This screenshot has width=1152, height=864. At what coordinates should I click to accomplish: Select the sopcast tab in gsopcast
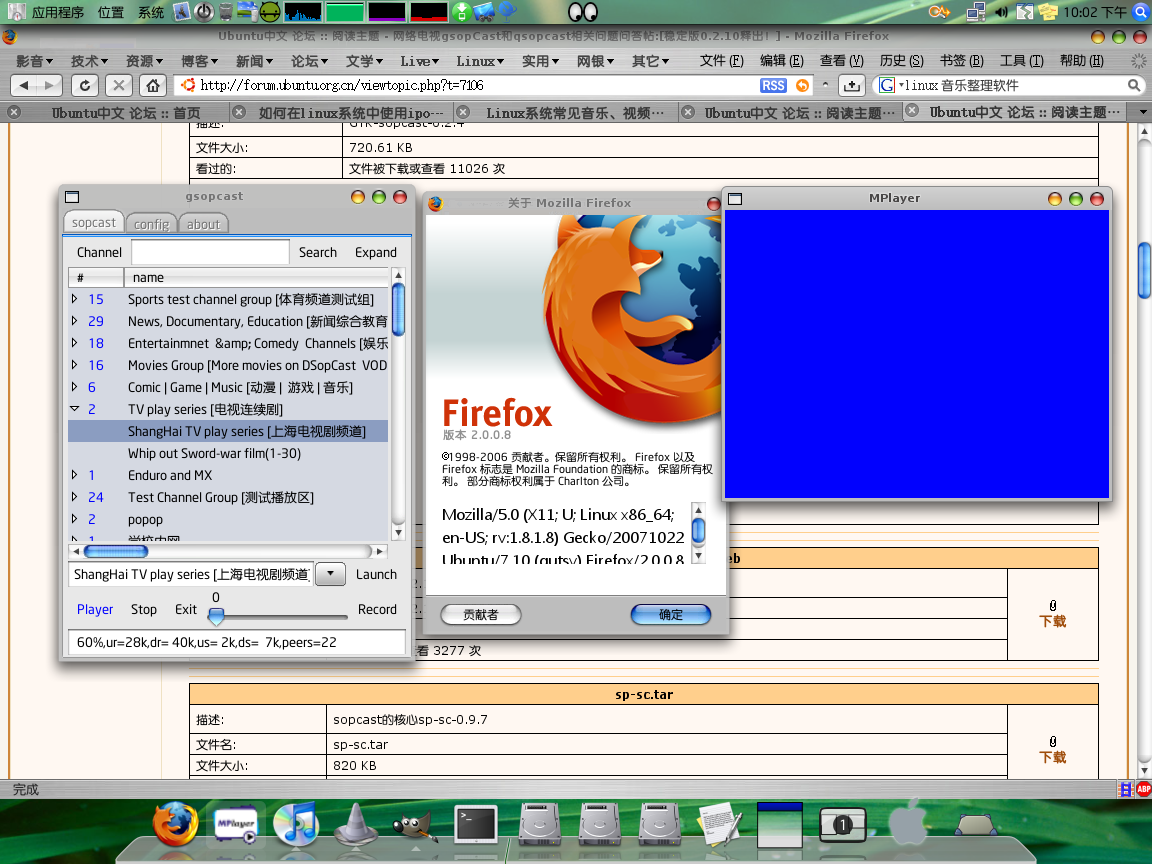click(x=93, y=223)
